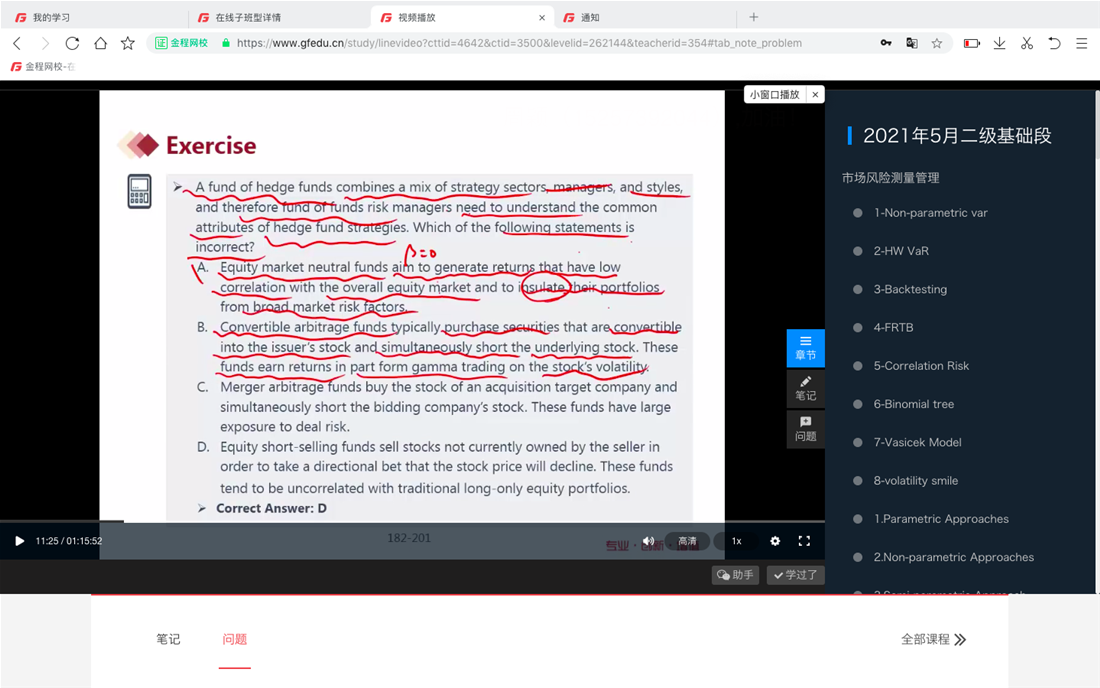Select chapter 6-Binomial tree
This screenshot has height=688, width=1100.
913,404
